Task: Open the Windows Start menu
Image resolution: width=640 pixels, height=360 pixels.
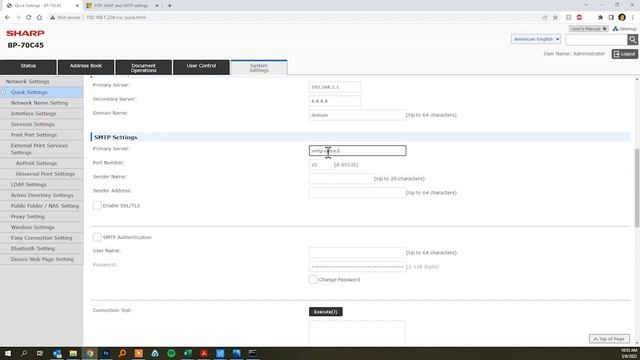Action: [x=8, y=353]
